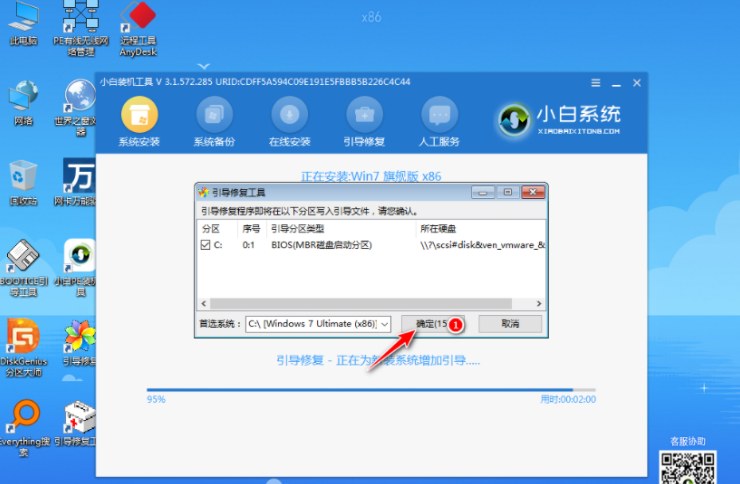Viewport: 740px width, 484px height.
Task: Close the 引导修复工具 dialog window
Action: coord(532,192)
